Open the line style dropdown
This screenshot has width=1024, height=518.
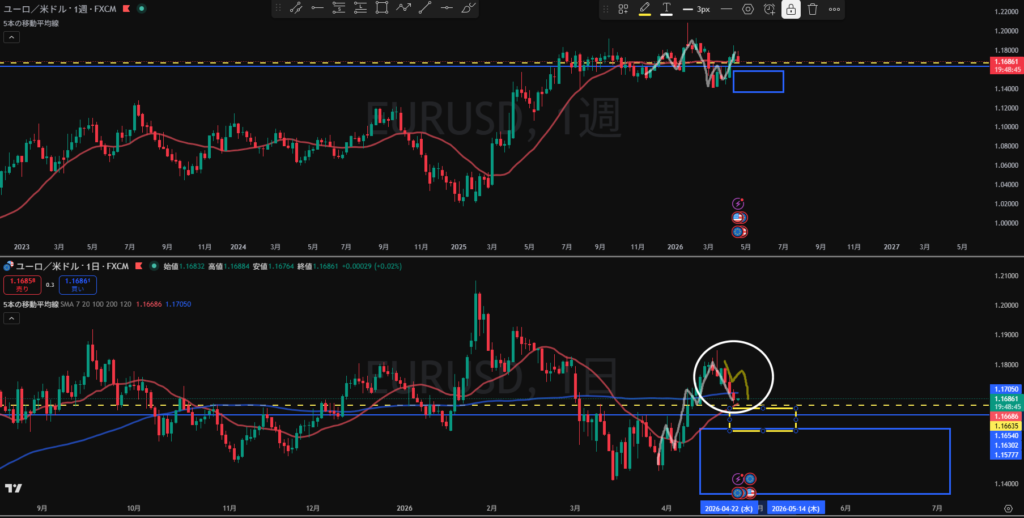coord(726,9)
